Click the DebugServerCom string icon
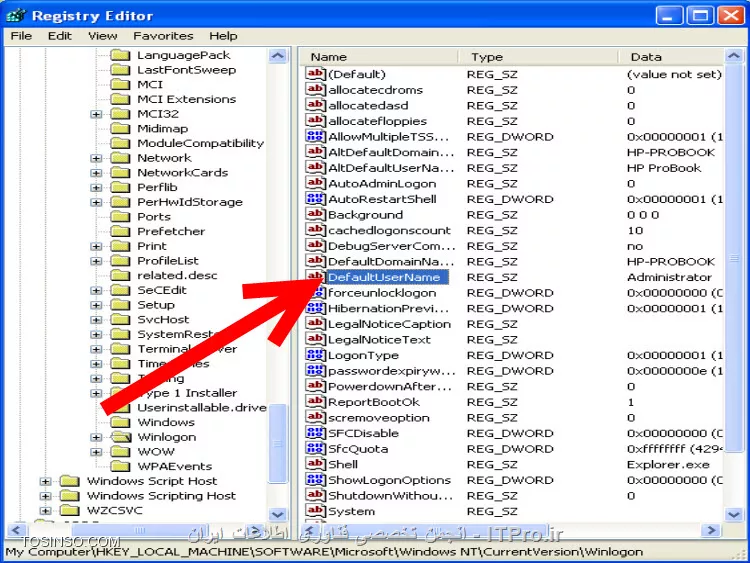 tap(315, 246)
